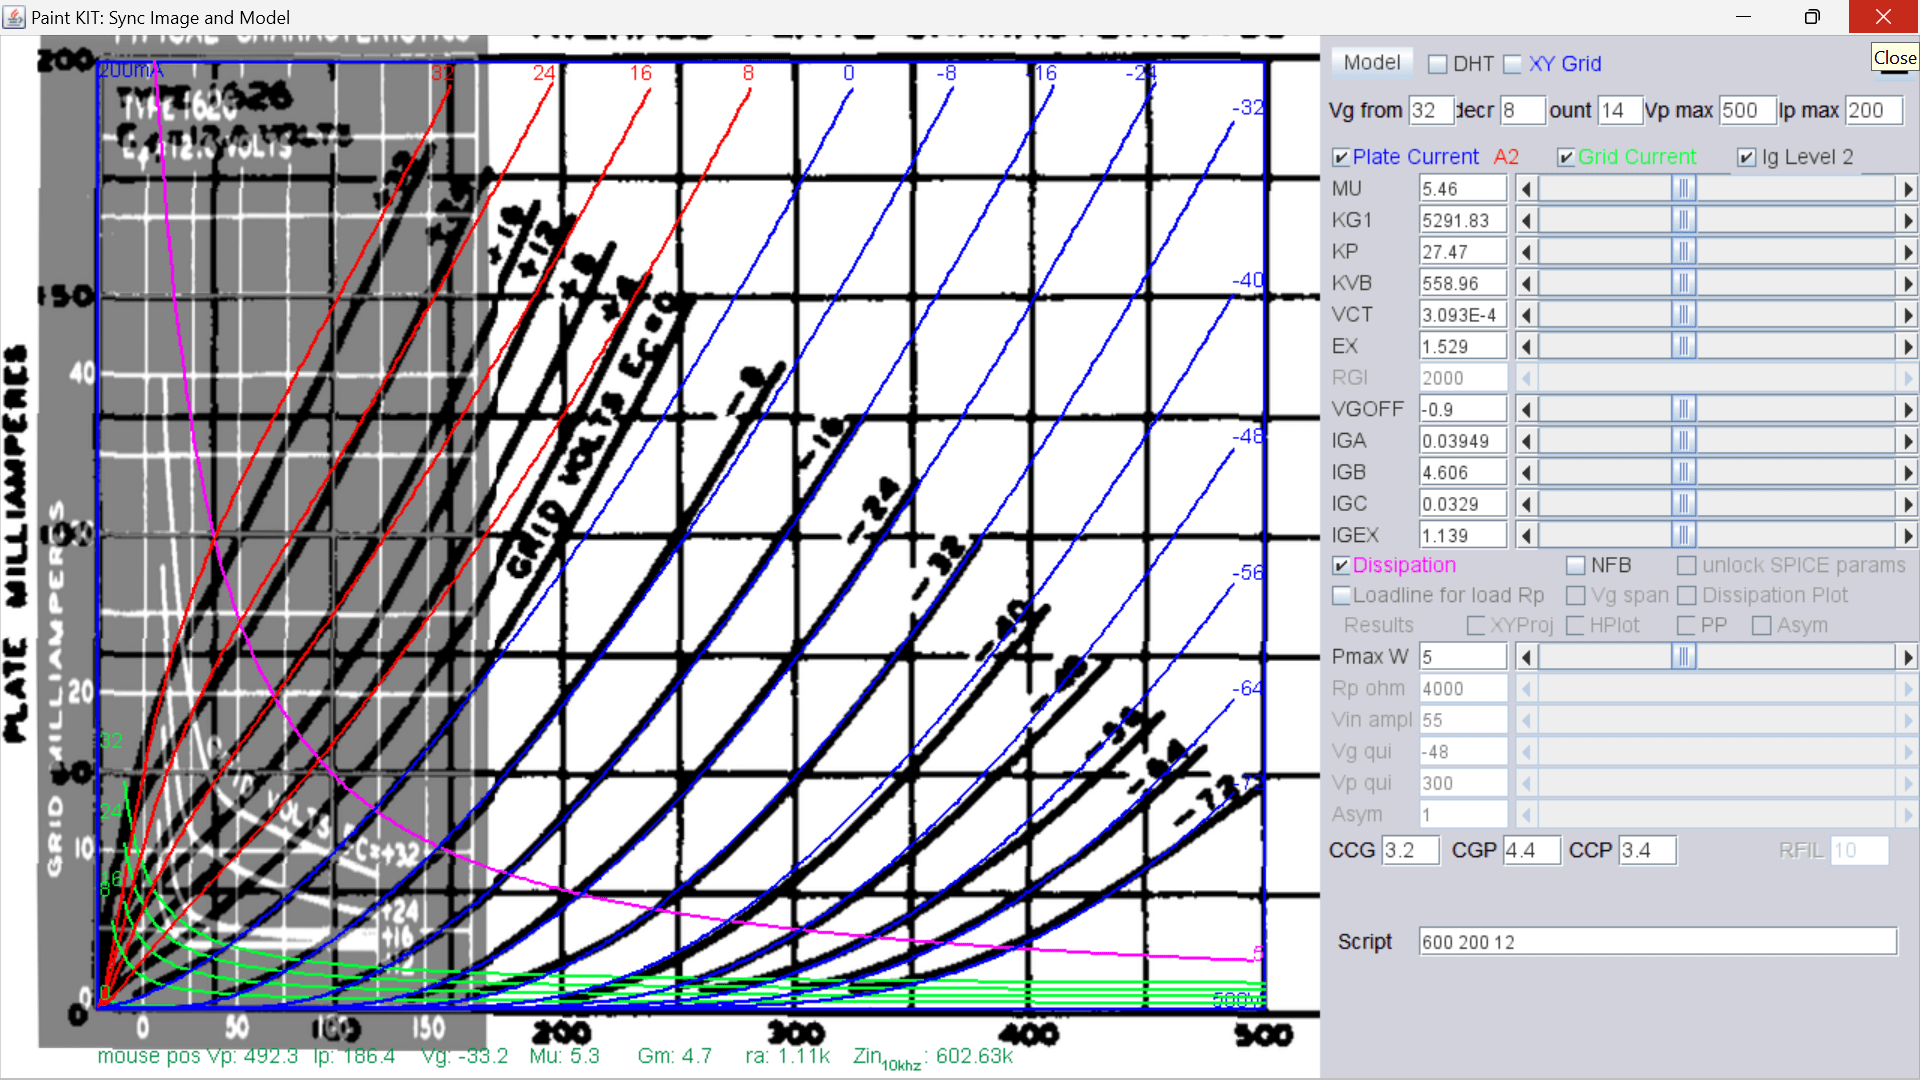The width and height of the screenshot is (1920, 1080).
Task: Select the Pmax W value field
Action: point(1463,657)
